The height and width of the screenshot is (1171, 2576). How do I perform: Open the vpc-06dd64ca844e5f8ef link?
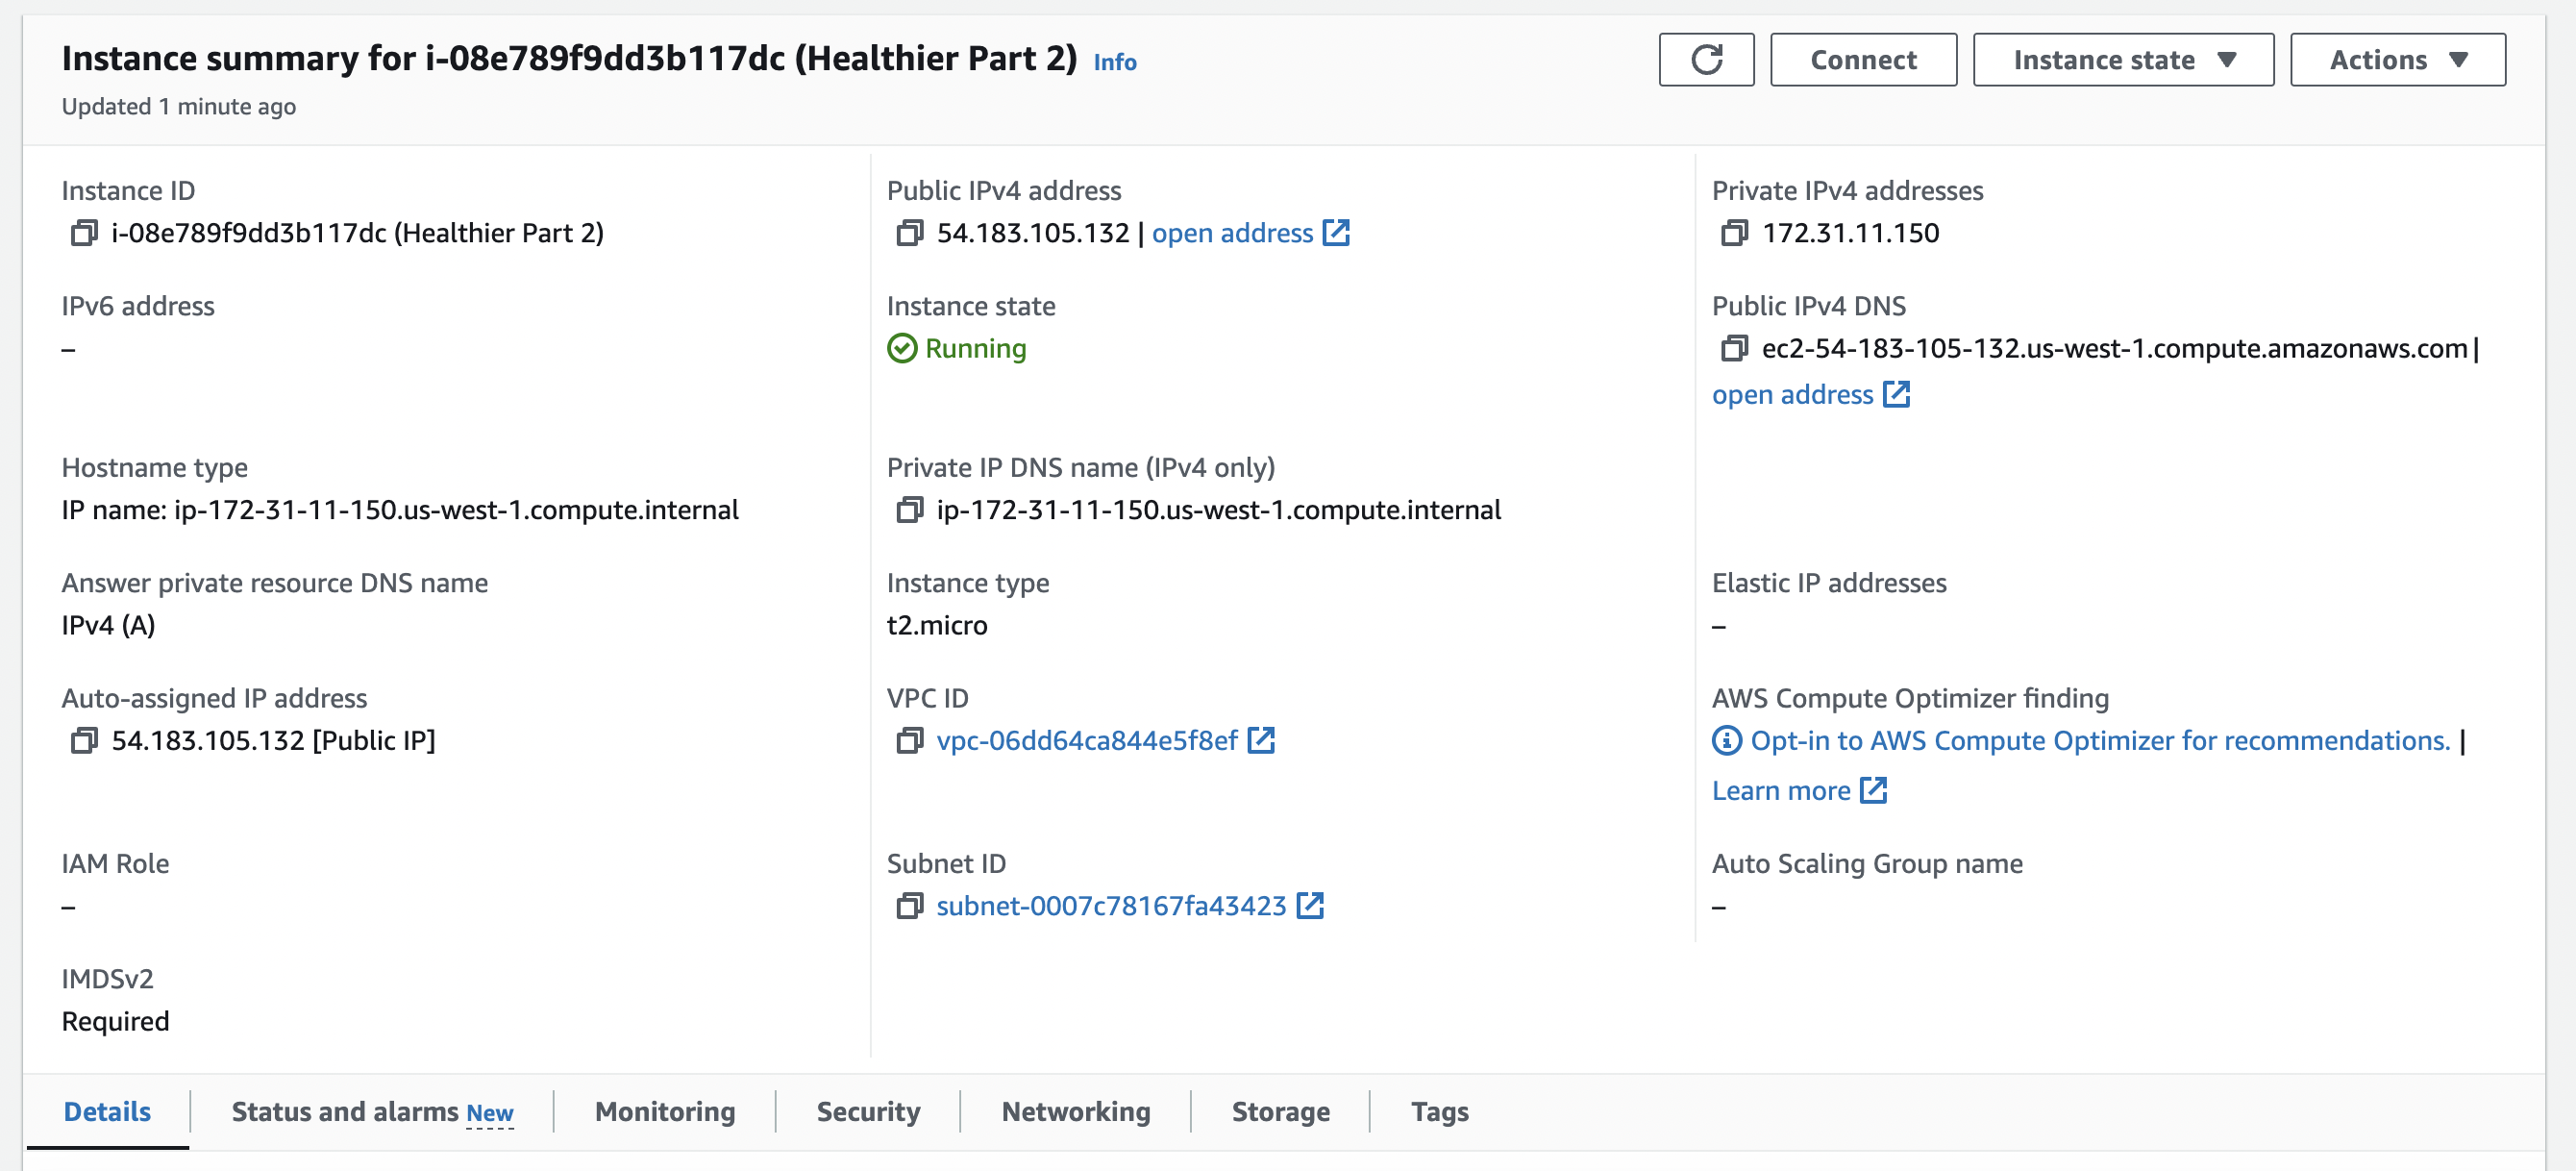point(1086,741)
